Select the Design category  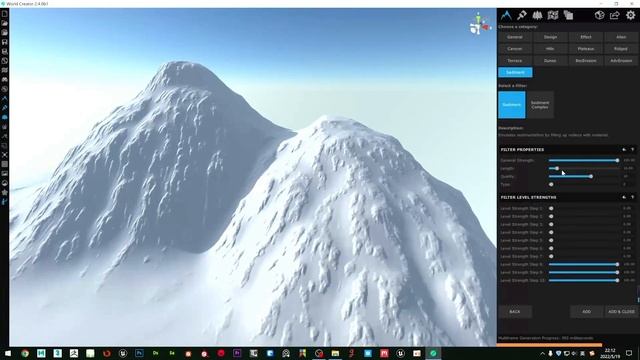(x=550, y=37)
